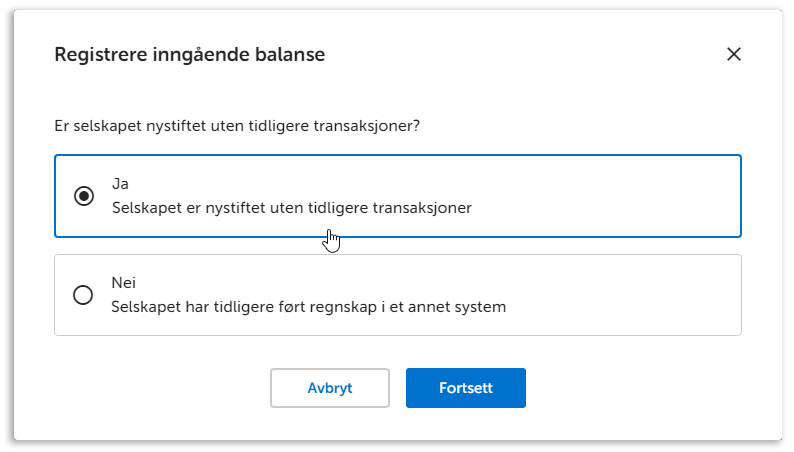The height and width of the screenshot is (452, 794).
Task: Continue to next step with Fortsett
Action: [465, 388]
